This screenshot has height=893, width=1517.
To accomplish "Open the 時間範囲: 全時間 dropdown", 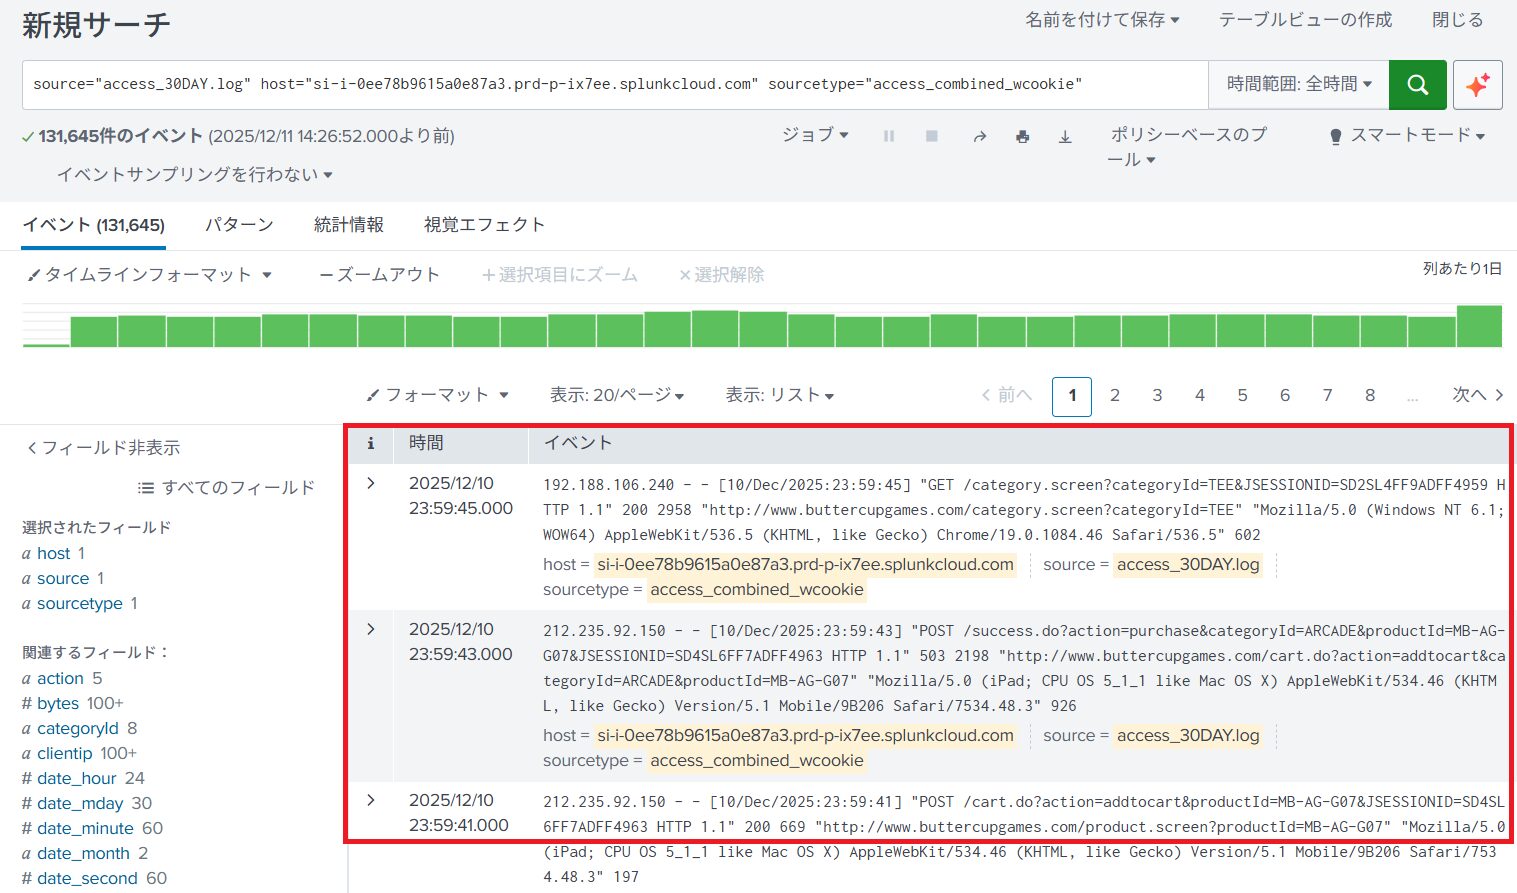I will coord(1298,85).
